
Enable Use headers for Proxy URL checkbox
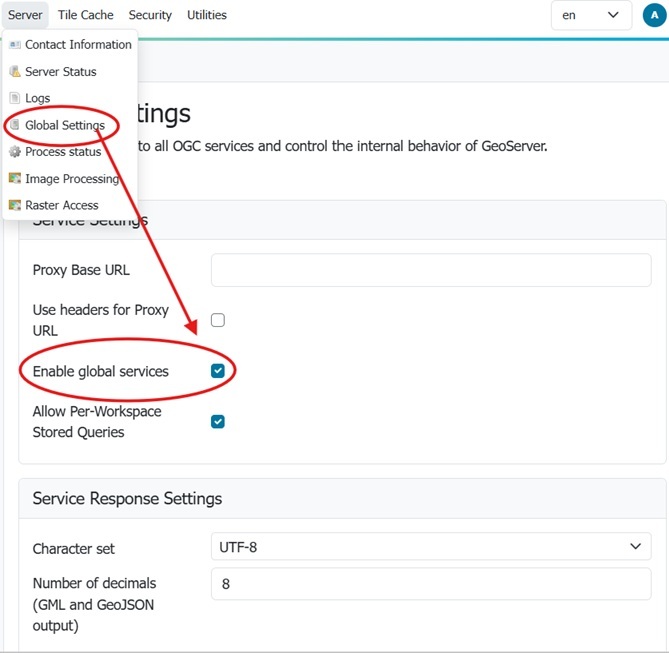point(218,320)
